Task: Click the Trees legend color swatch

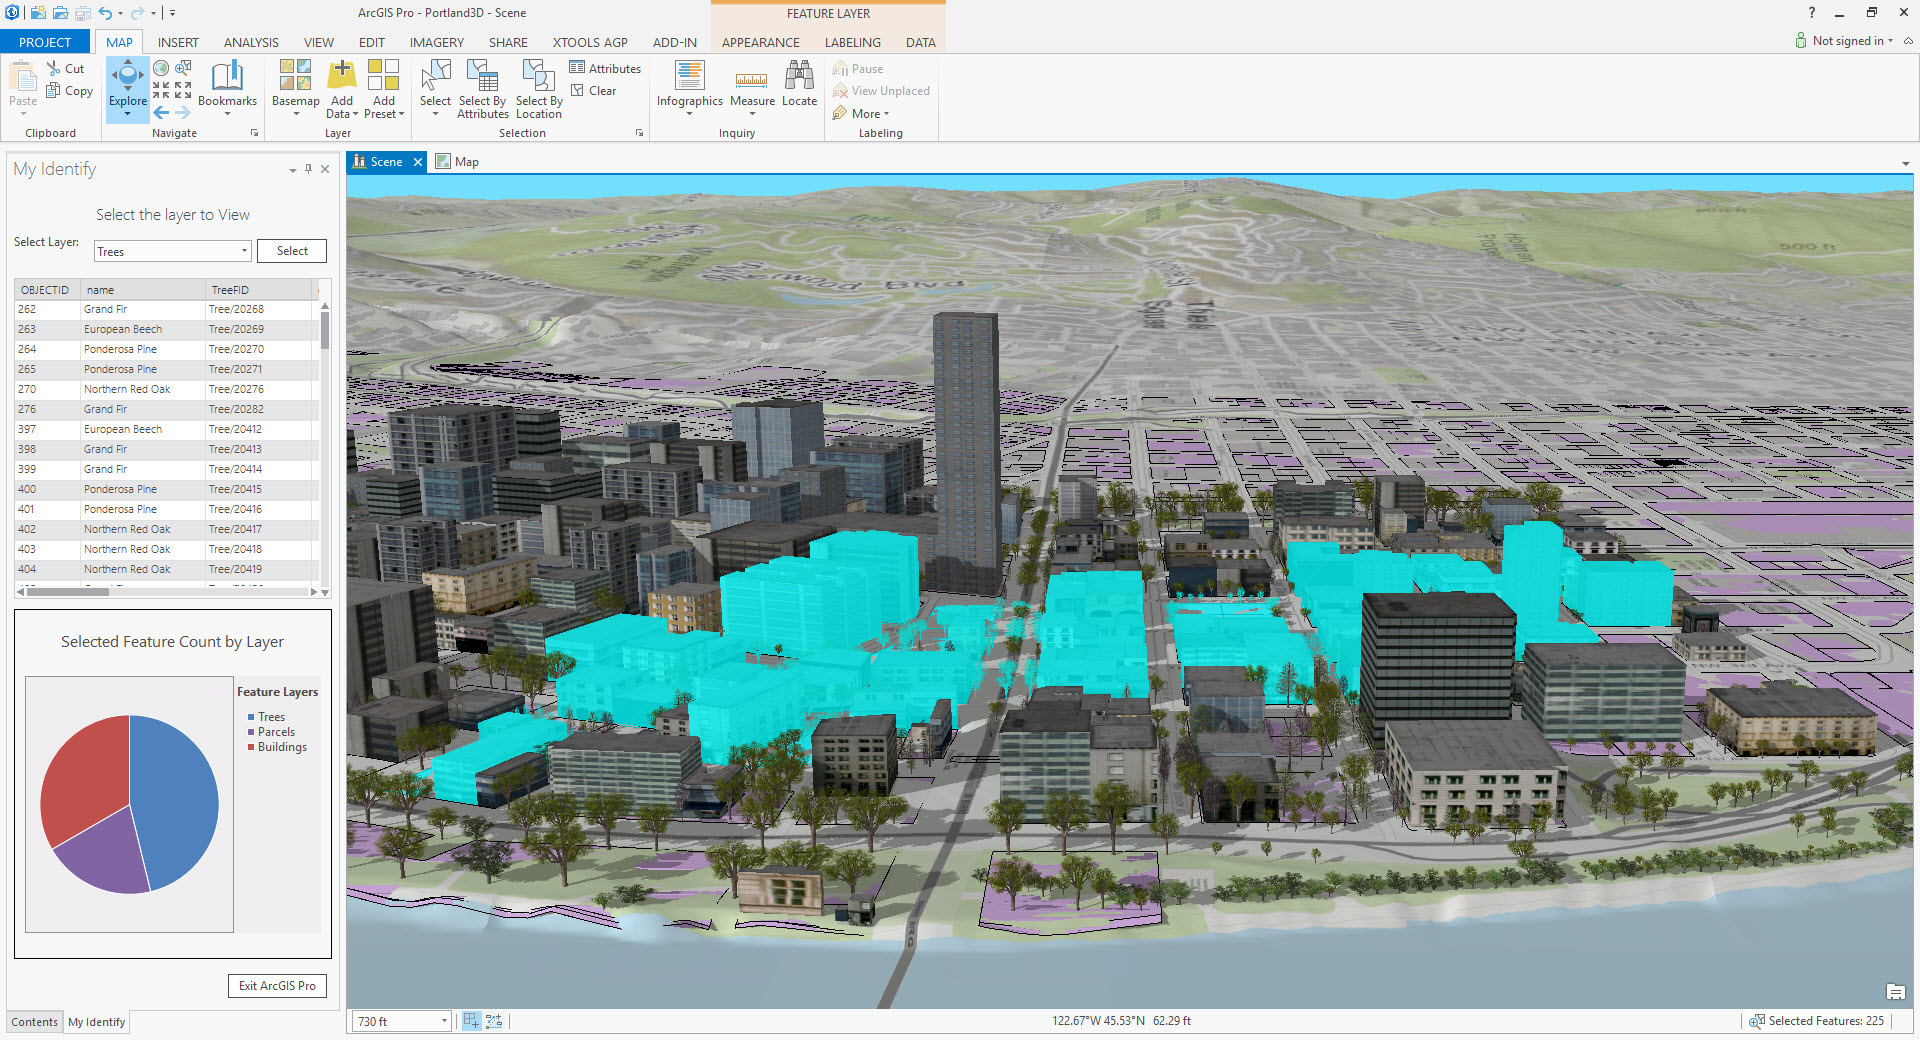Action: click(x=251, y=716)
